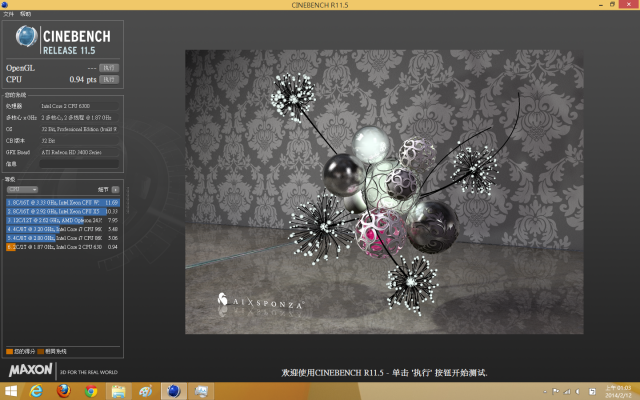
Task: Click the Cinebench globe logo
Action: [x=27, y=36]
